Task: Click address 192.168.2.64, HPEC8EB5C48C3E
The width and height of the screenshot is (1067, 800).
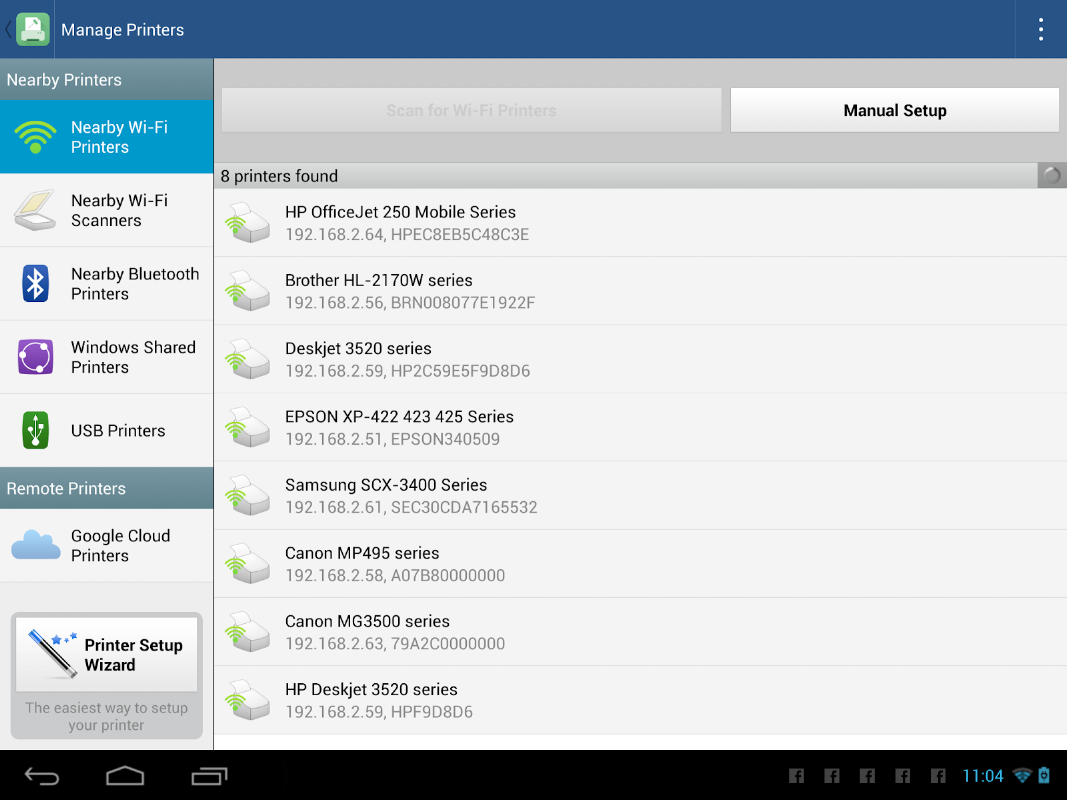Action: click(407, 235)
